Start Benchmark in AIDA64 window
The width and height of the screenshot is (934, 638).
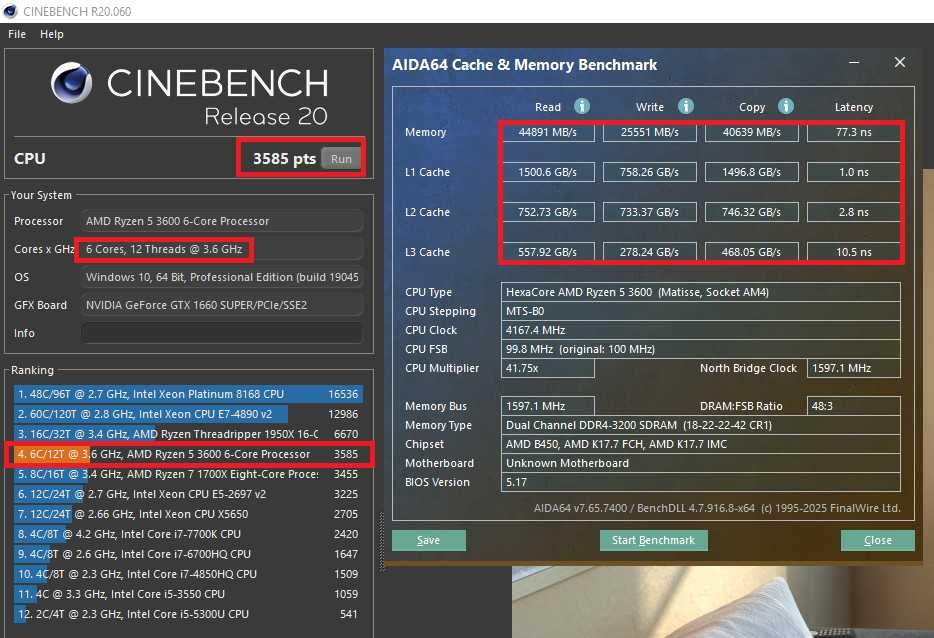[x=653, y=540]
